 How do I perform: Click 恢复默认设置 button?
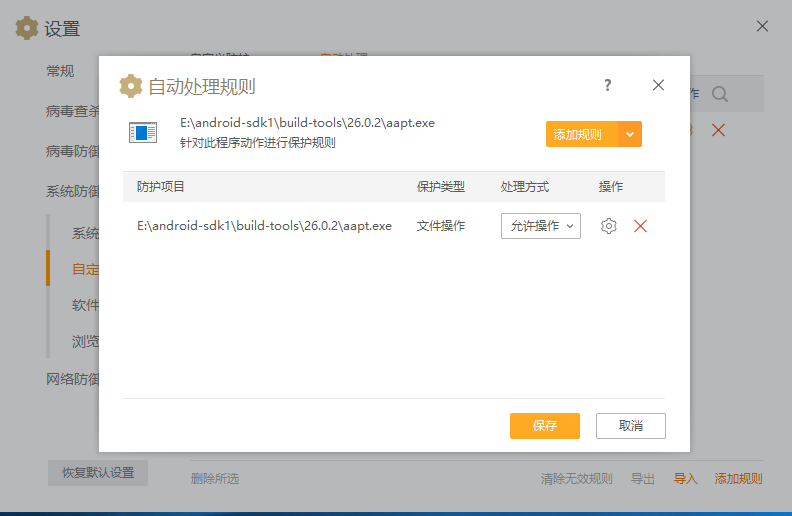[x=98, y=473]
